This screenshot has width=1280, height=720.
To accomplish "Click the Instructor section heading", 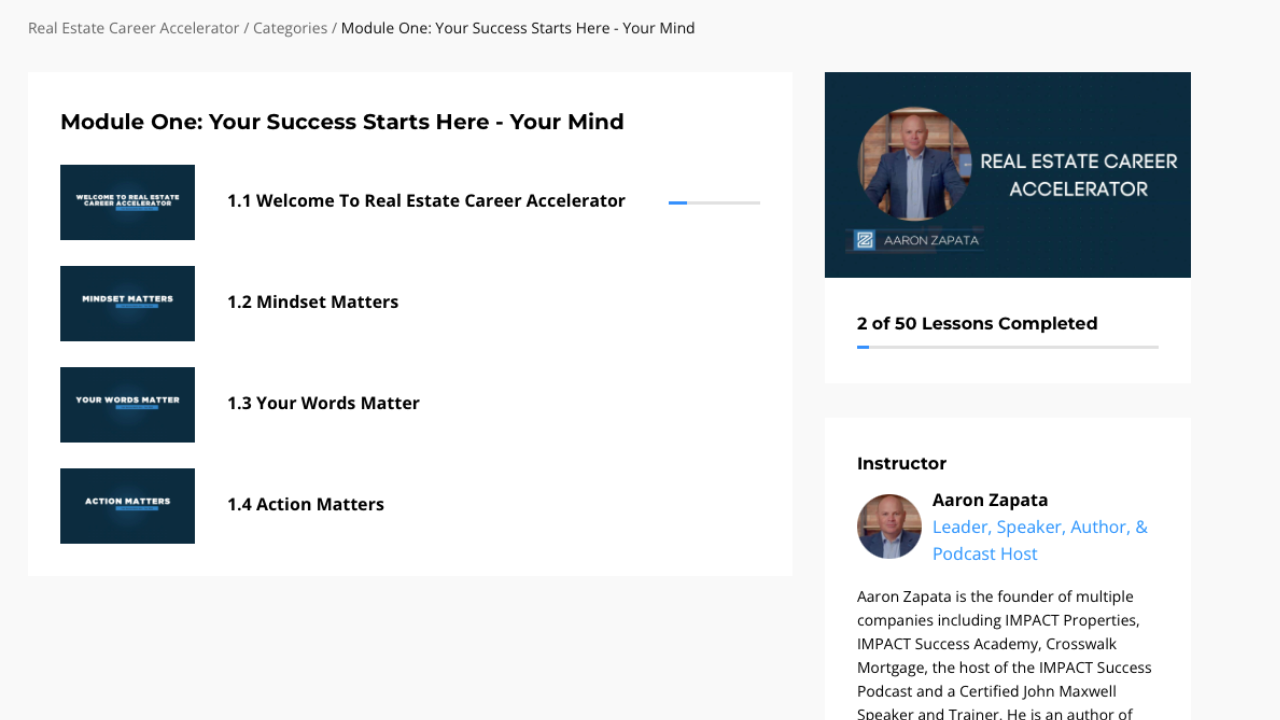I will point(901,463).
